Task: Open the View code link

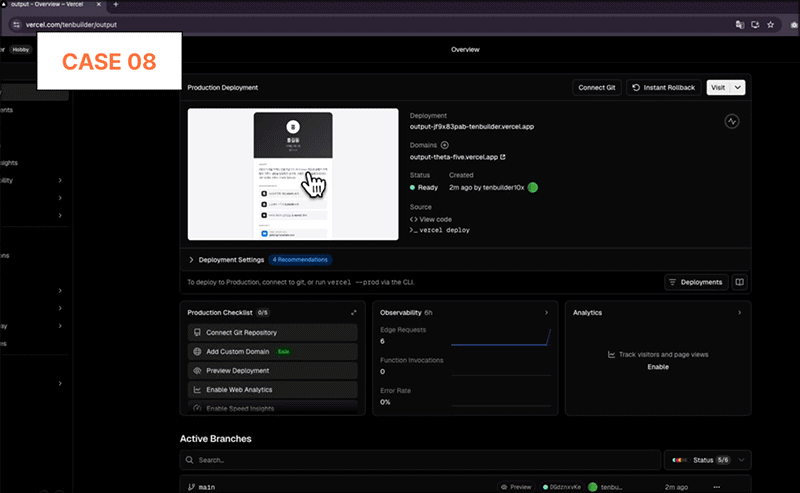Action: pyautogui.click(x=431, y=219)
